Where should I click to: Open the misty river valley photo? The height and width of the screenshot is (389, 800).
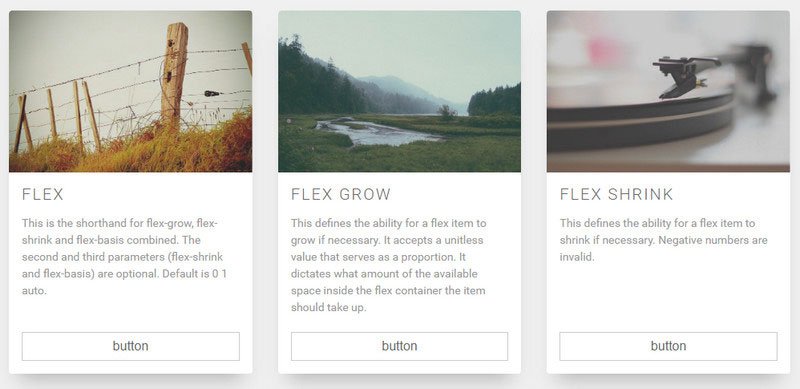[x=399, y=91]
